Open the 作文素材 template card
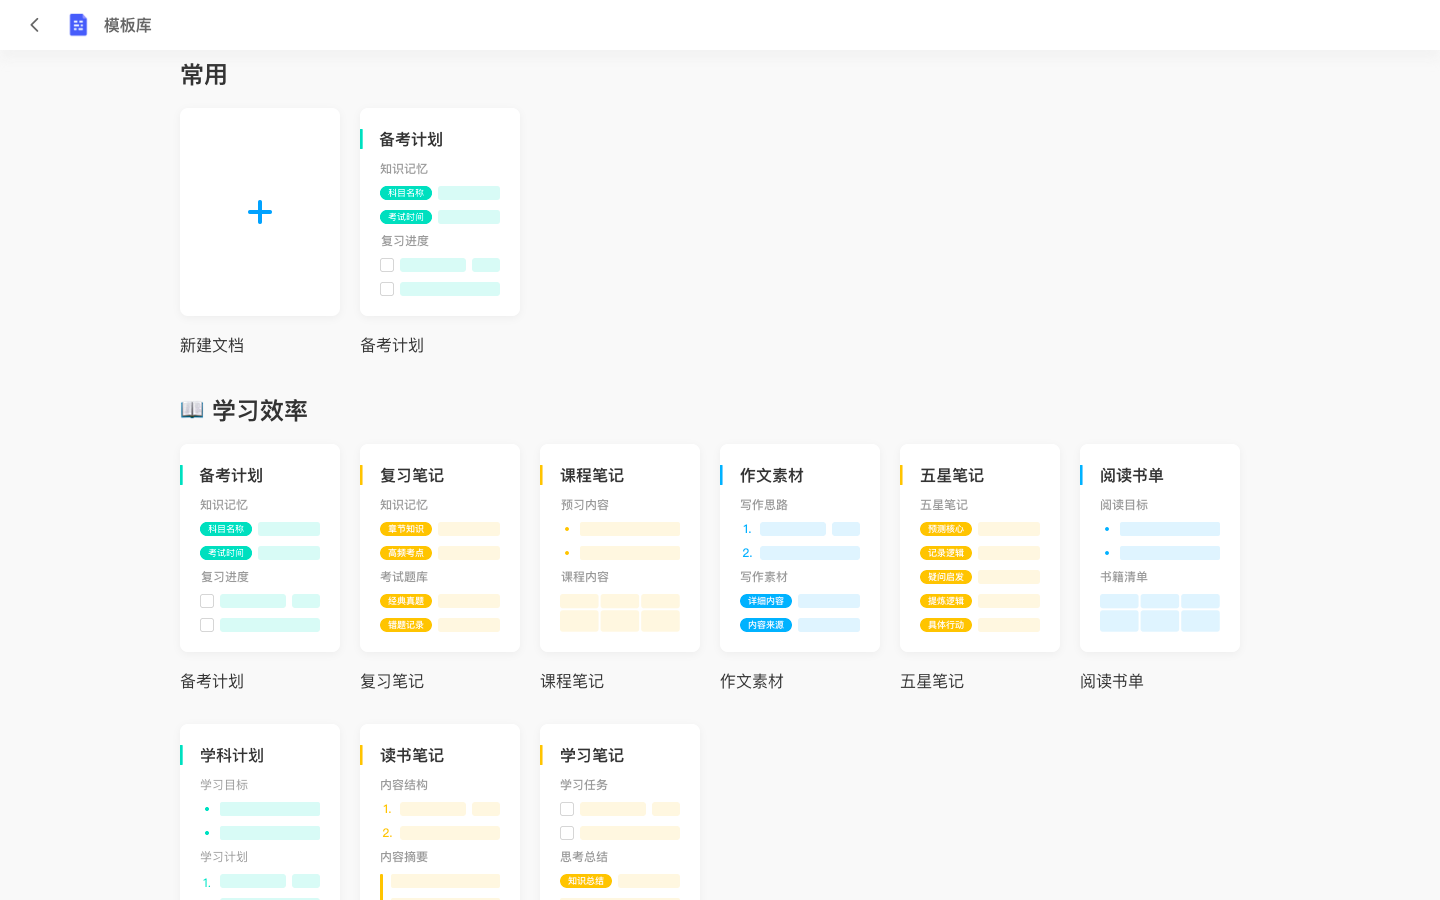1440x900 pixels. pyautogui.click(x=800, y=548)
